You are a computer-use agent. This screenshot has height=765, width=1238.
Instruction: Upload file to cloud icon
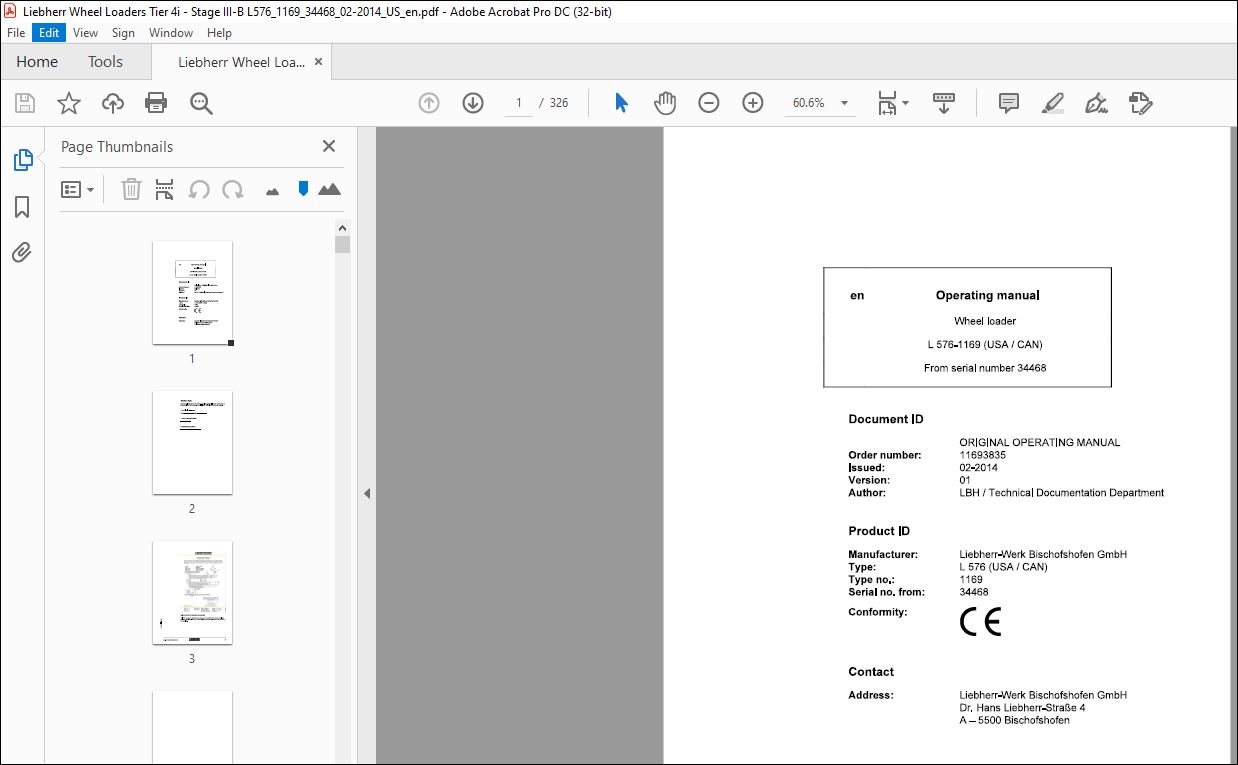pyautogui.click(x=113, y=103)
